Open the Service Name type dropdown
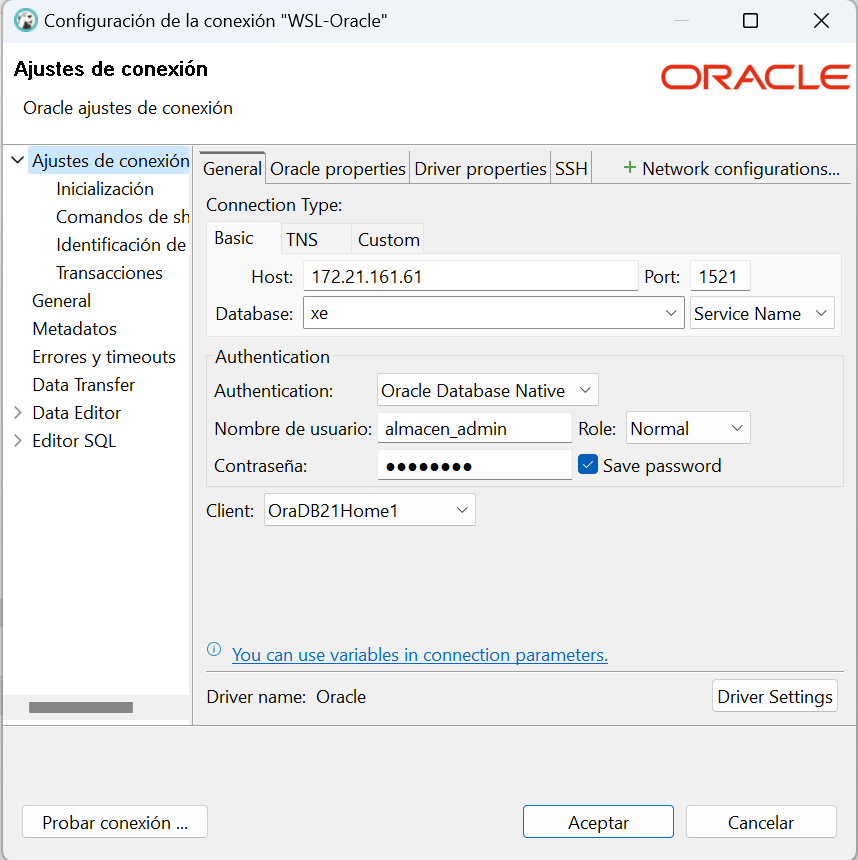 [762, 313]
